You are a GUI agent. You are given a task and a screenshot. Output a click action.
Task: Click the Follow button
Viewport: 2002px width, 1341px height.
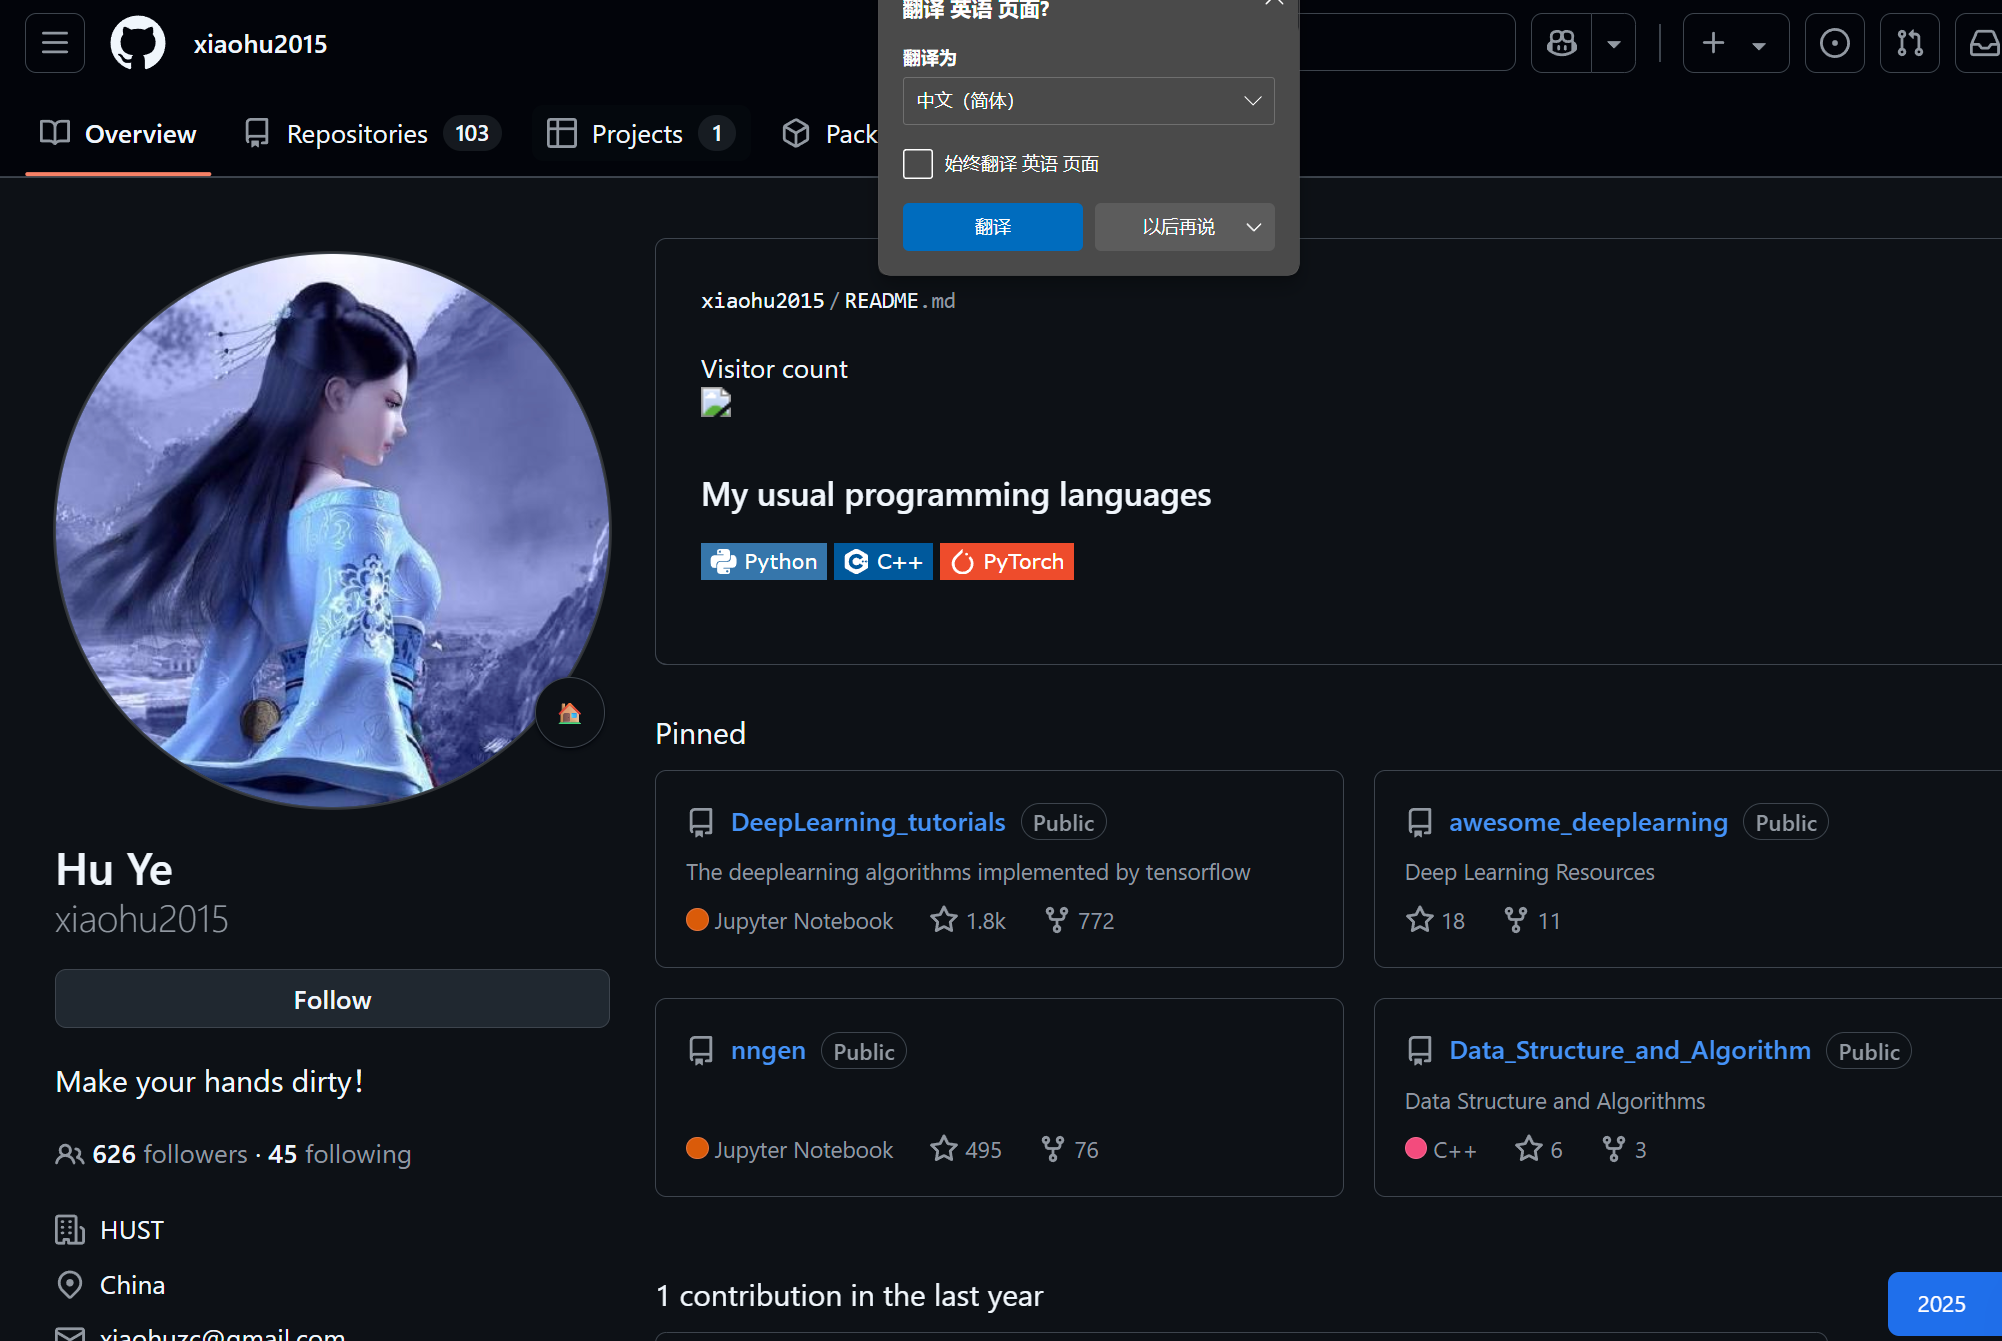[x=332, y=998]
